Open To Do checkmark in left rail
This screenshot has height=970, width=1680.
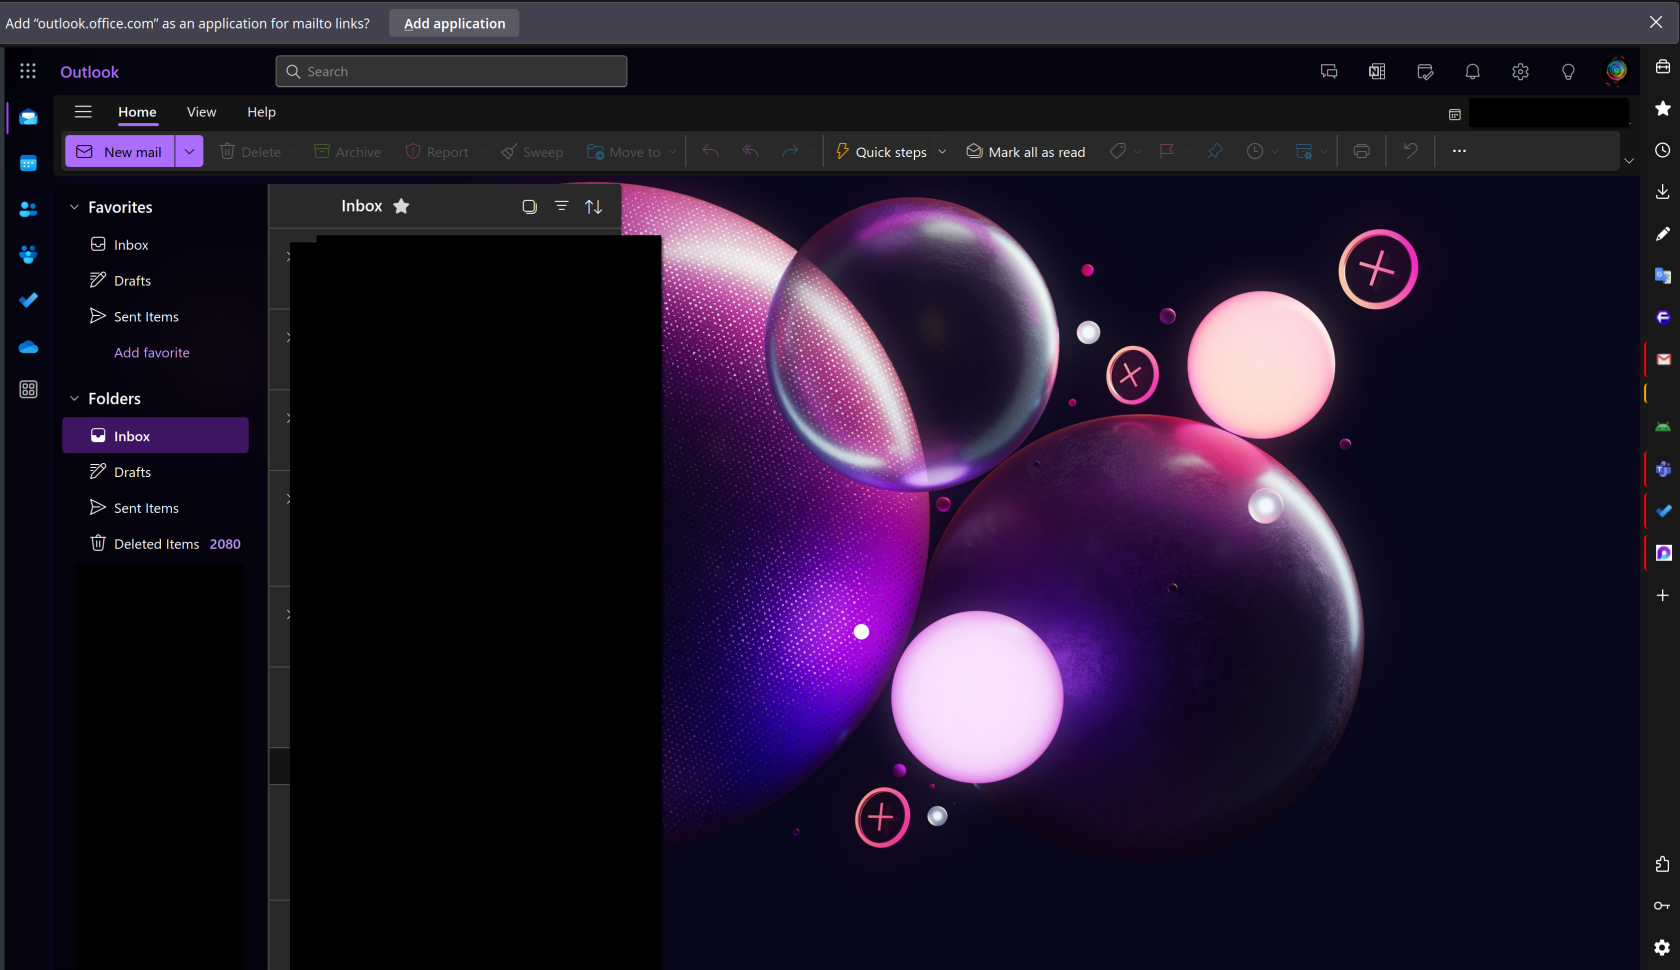[28, 300]
